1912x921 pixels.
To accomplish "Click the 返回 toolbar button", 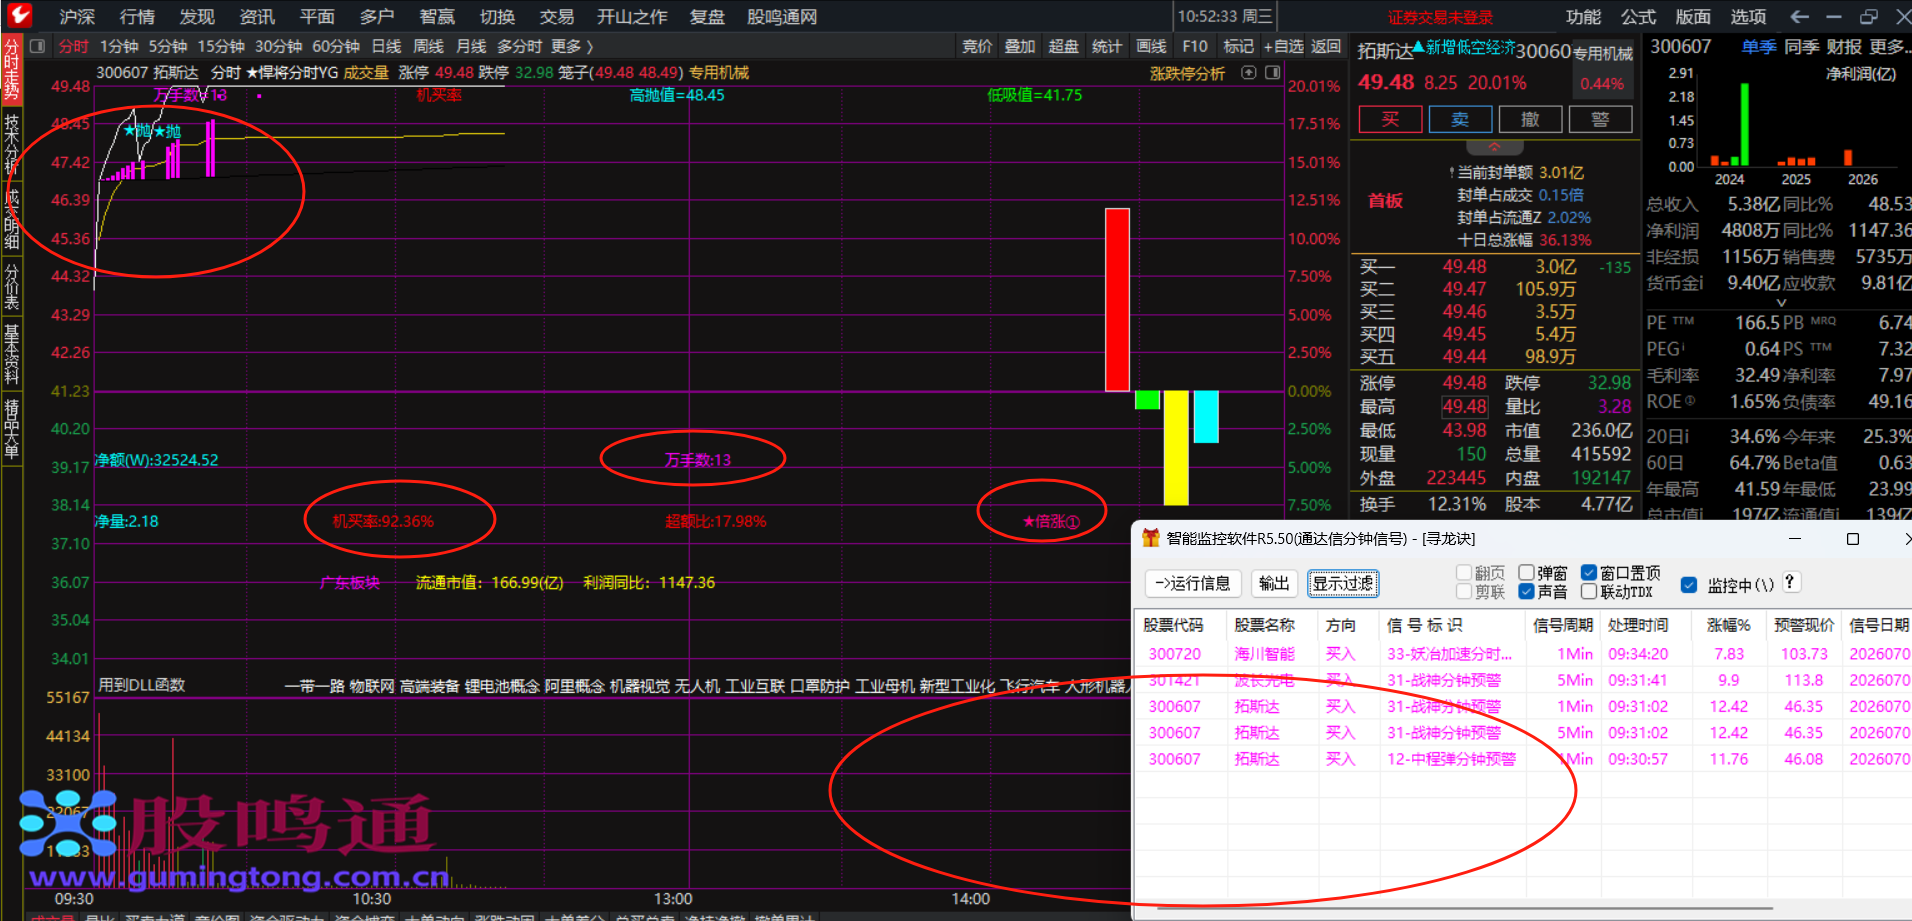I will click(1326, 46).
